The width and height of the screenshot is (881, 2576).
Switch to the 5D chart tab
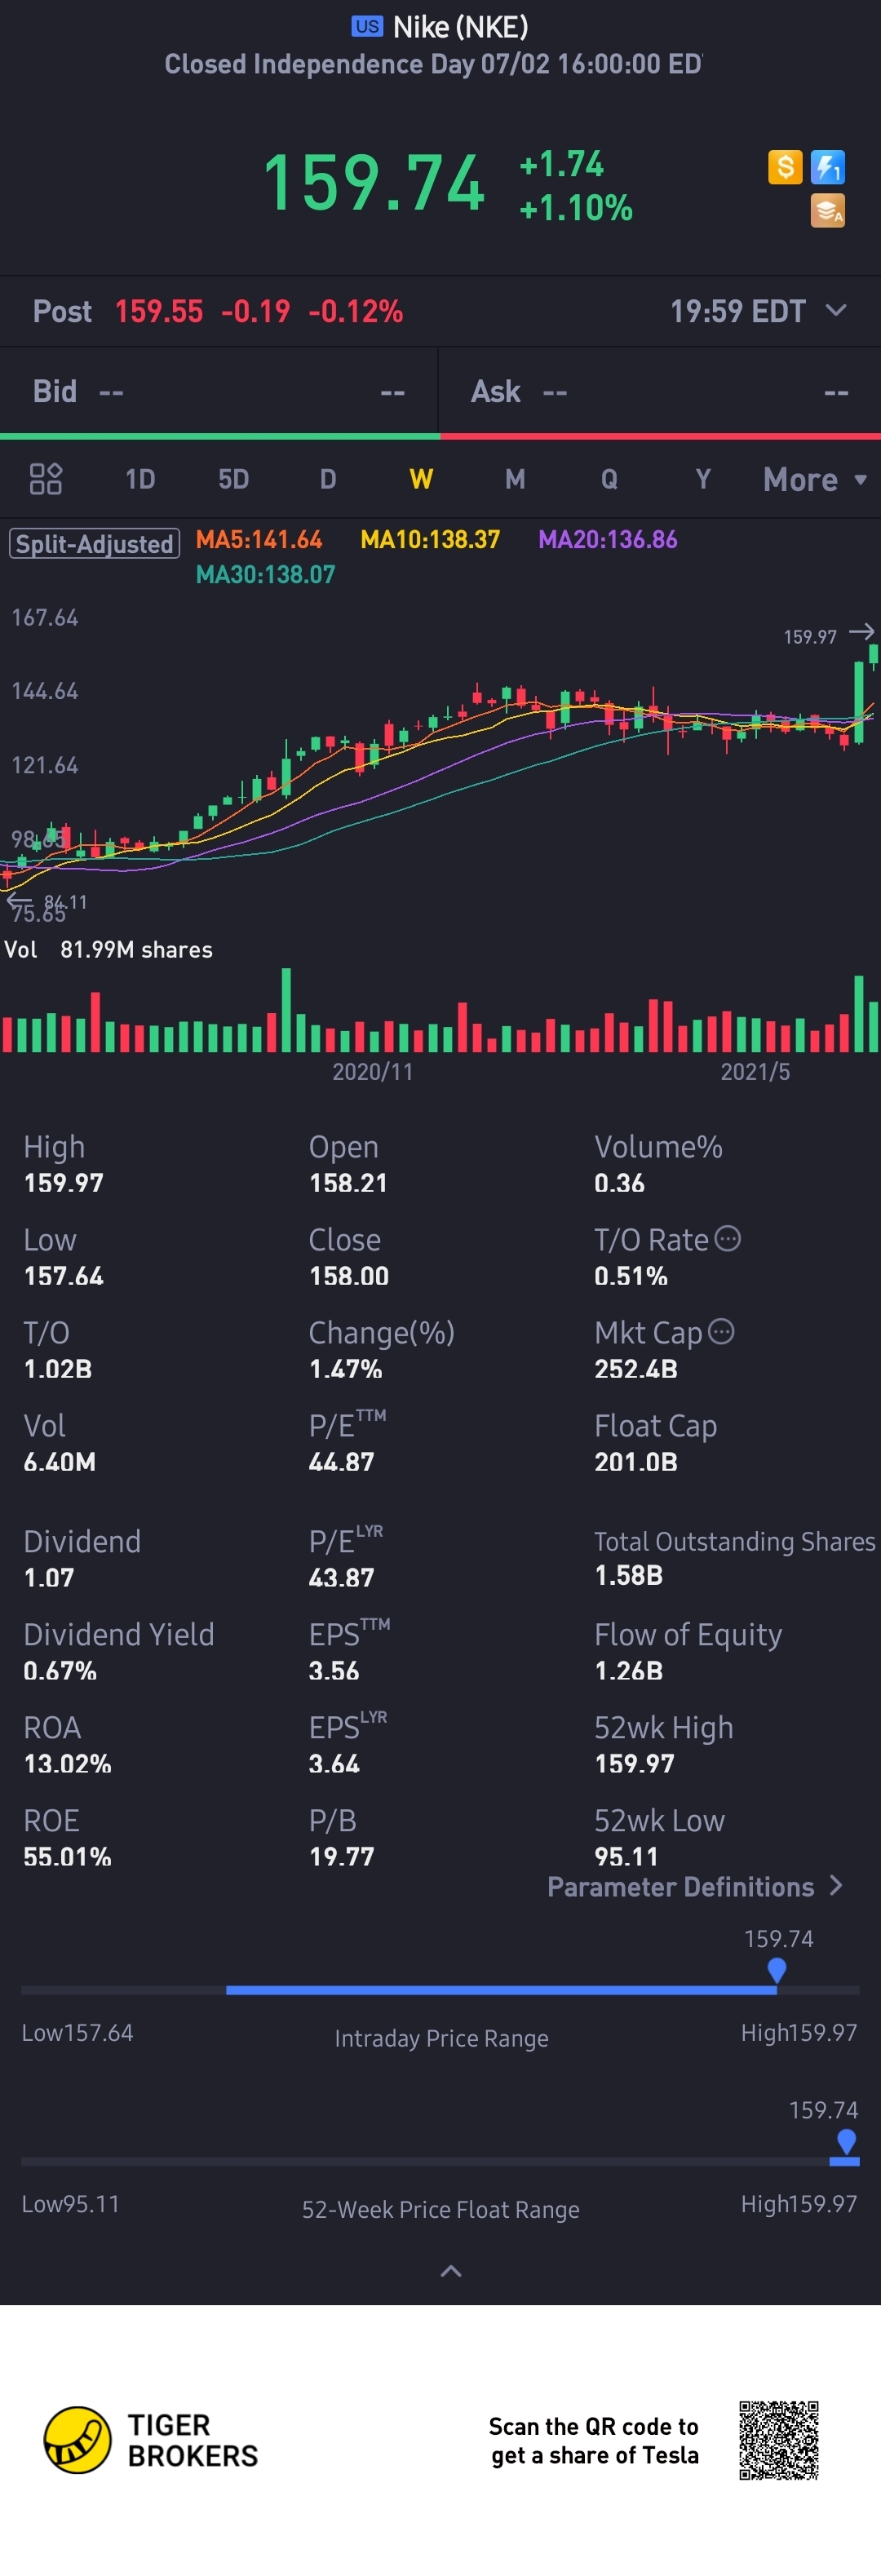coord(233,479)
